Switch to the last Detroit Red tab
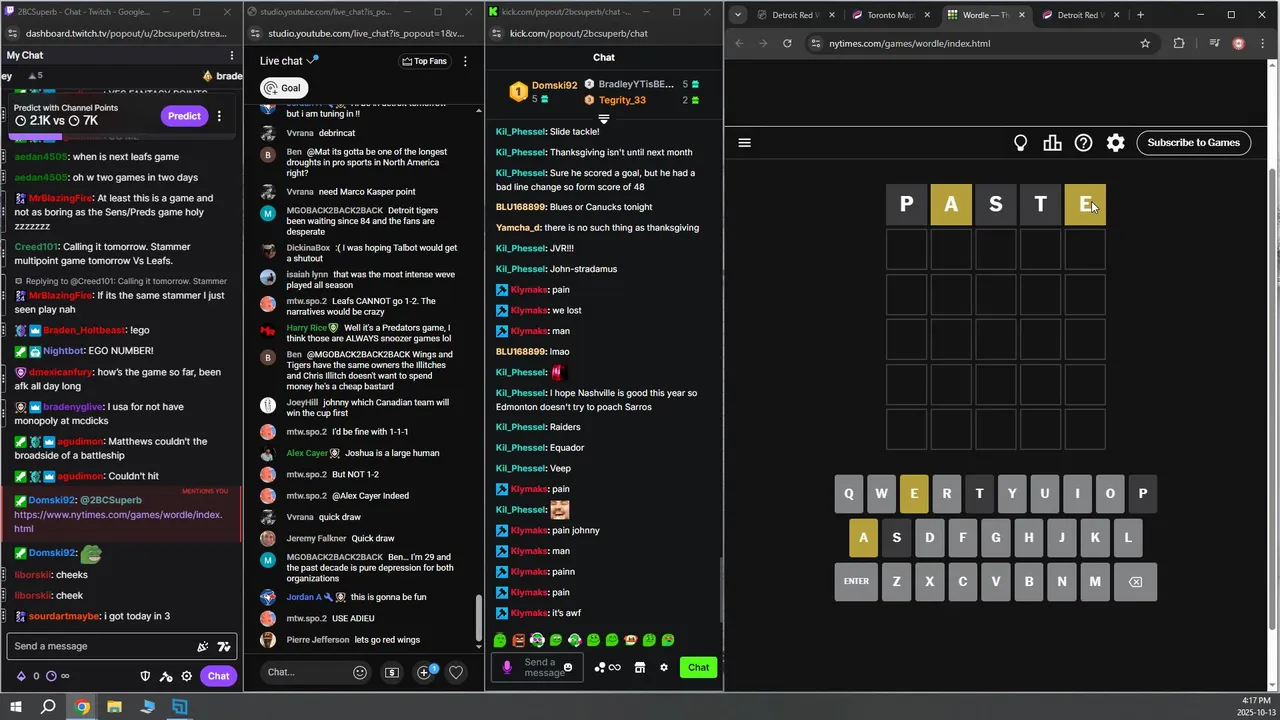 click(1081, 15)
